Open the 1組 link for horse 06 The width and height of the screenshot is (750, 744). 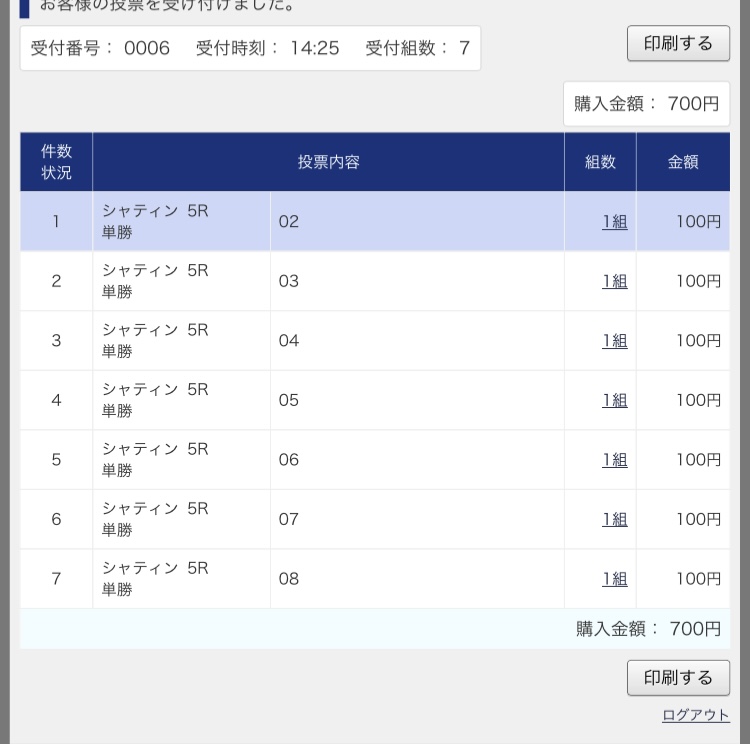[x=614, y=460]
